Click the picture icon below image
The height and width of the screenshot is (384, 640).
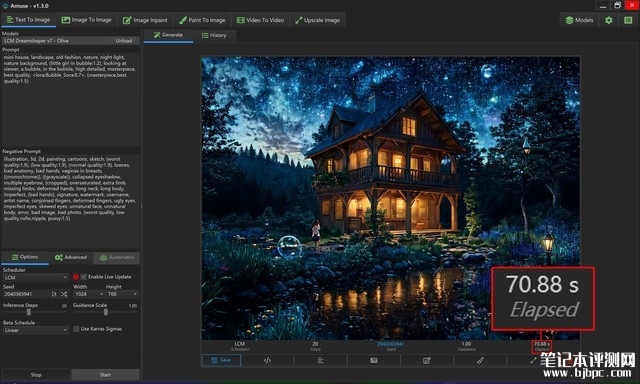click(373, 360)
